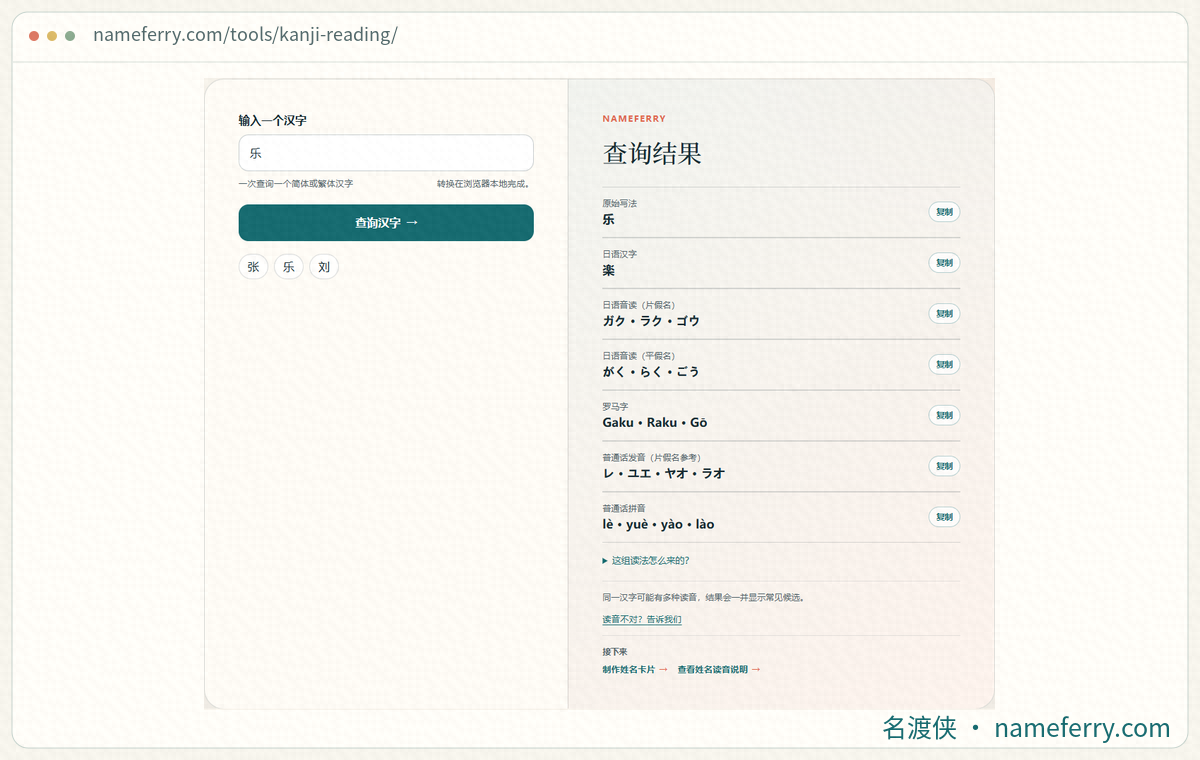Copy the hiragana reading がく・らく・ごう
Screen dimensions: 1200x760
coord(944,365)
